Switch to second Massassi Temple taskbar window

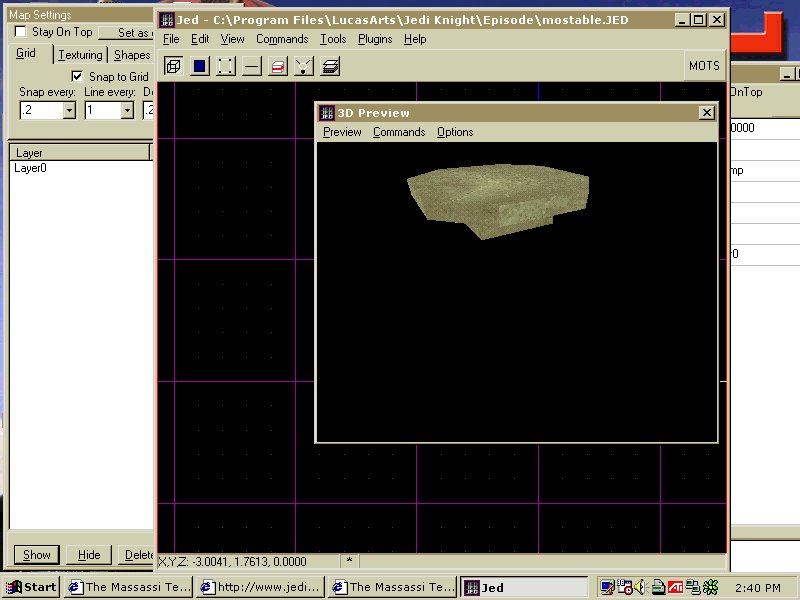393,587
